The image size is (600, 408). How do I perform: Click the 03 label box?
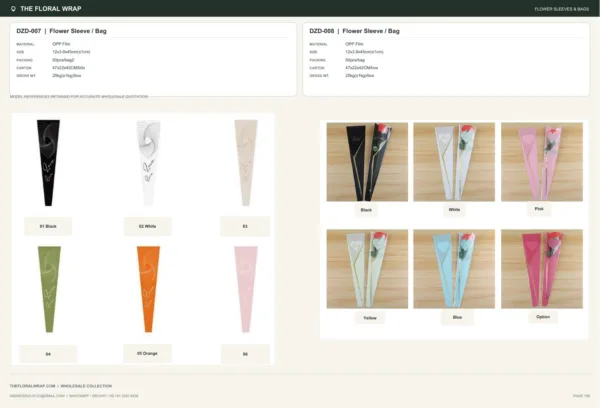pos(245,226)
